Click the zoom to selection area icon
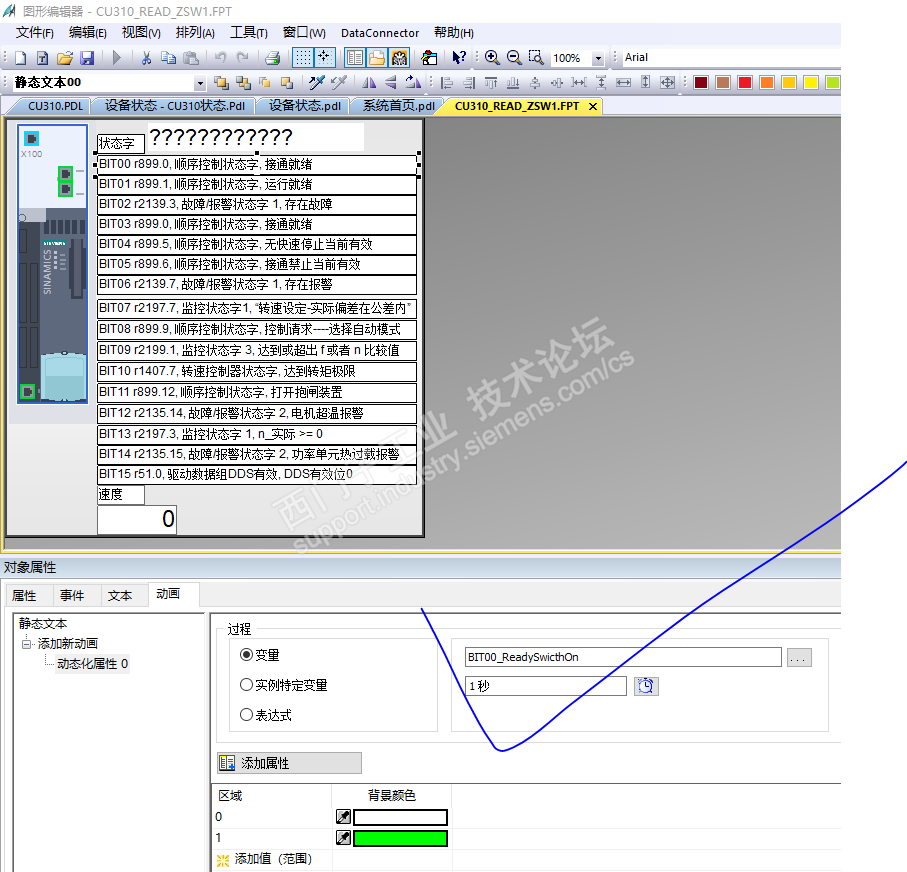907x872 pixels. point(536,57)
